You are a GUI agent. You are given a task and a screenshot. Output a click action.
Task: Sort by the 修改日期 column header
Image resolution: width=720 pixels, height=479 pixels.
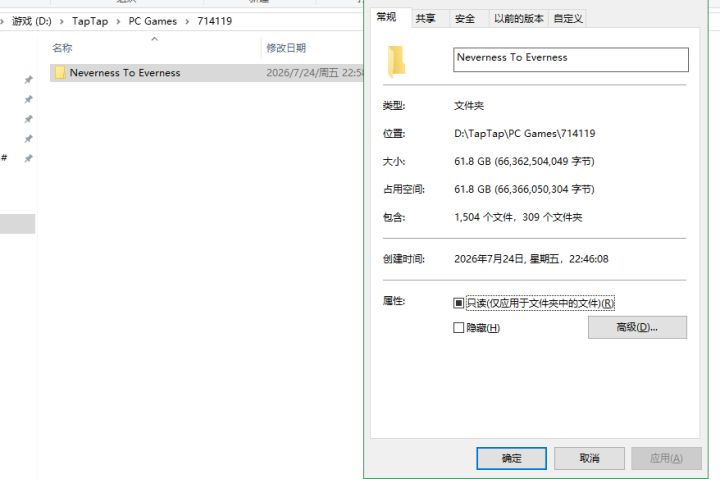(x=286, y=48)
